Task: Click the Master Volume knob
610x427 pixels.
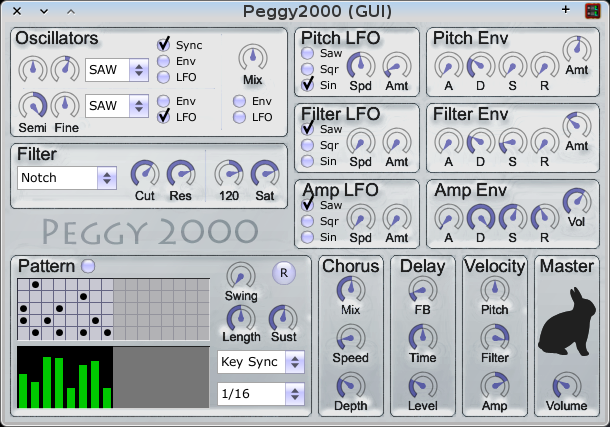Action: pos(567,386)
